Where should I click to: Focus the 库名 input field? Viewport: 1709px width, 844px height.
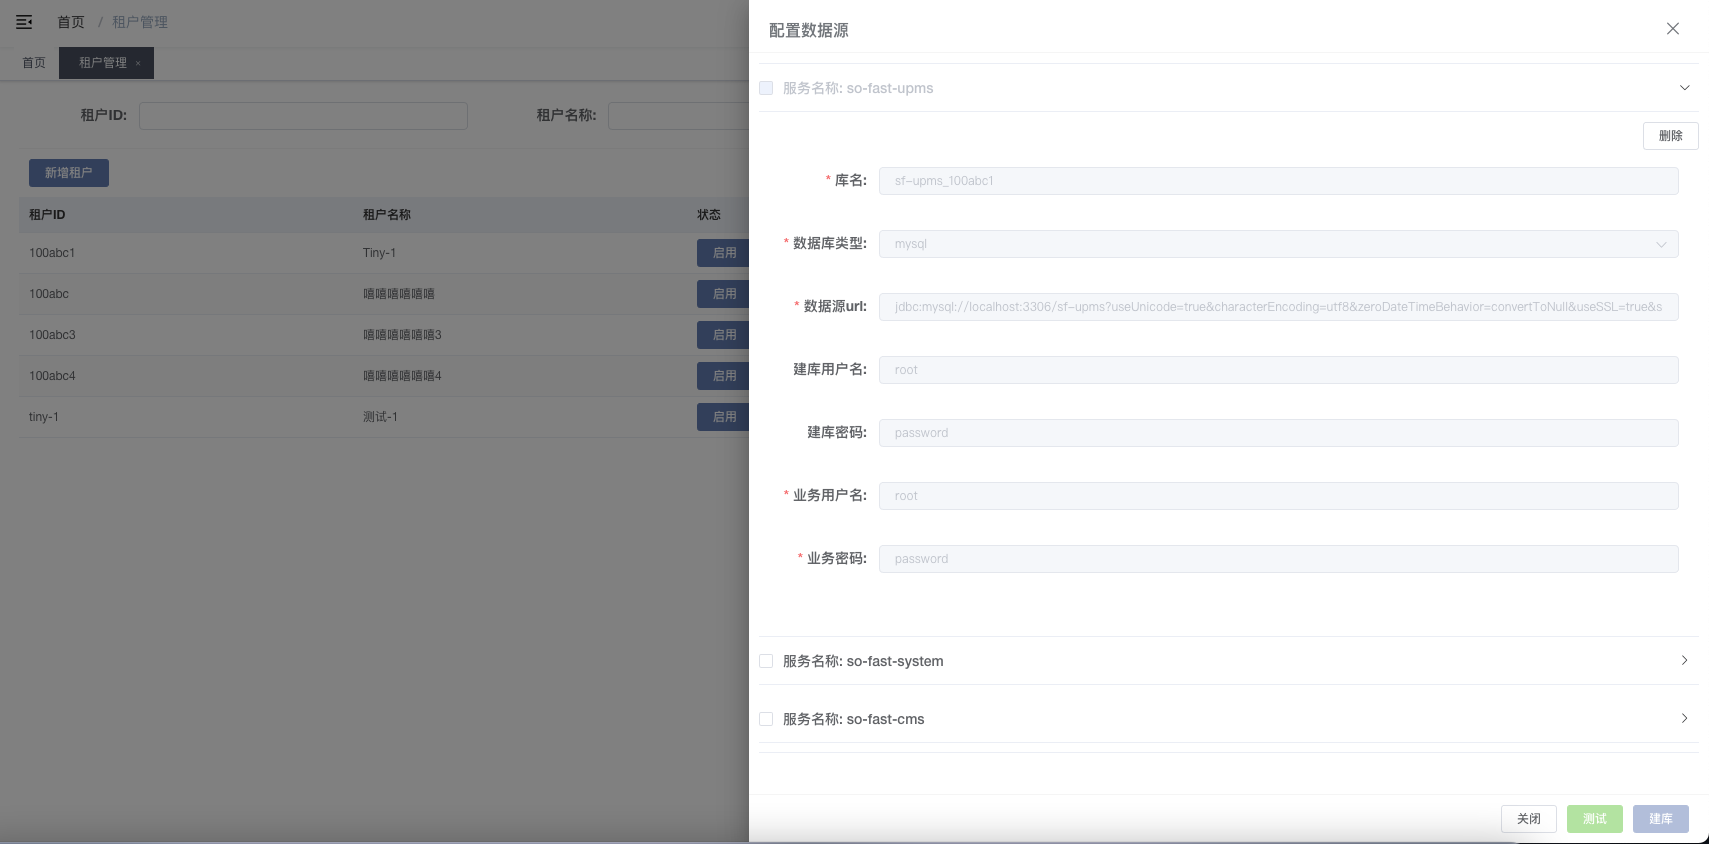pyautogui.click(x=1278, y=181)
